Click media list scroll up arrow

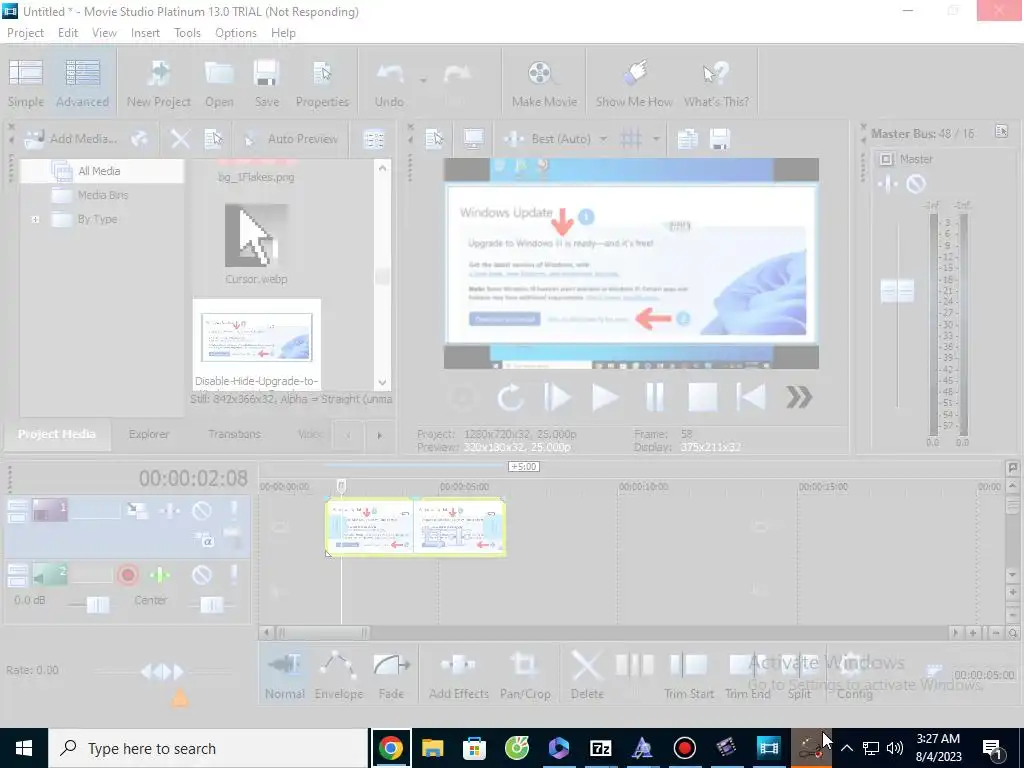pyautogui.click(x=383, y=168)
